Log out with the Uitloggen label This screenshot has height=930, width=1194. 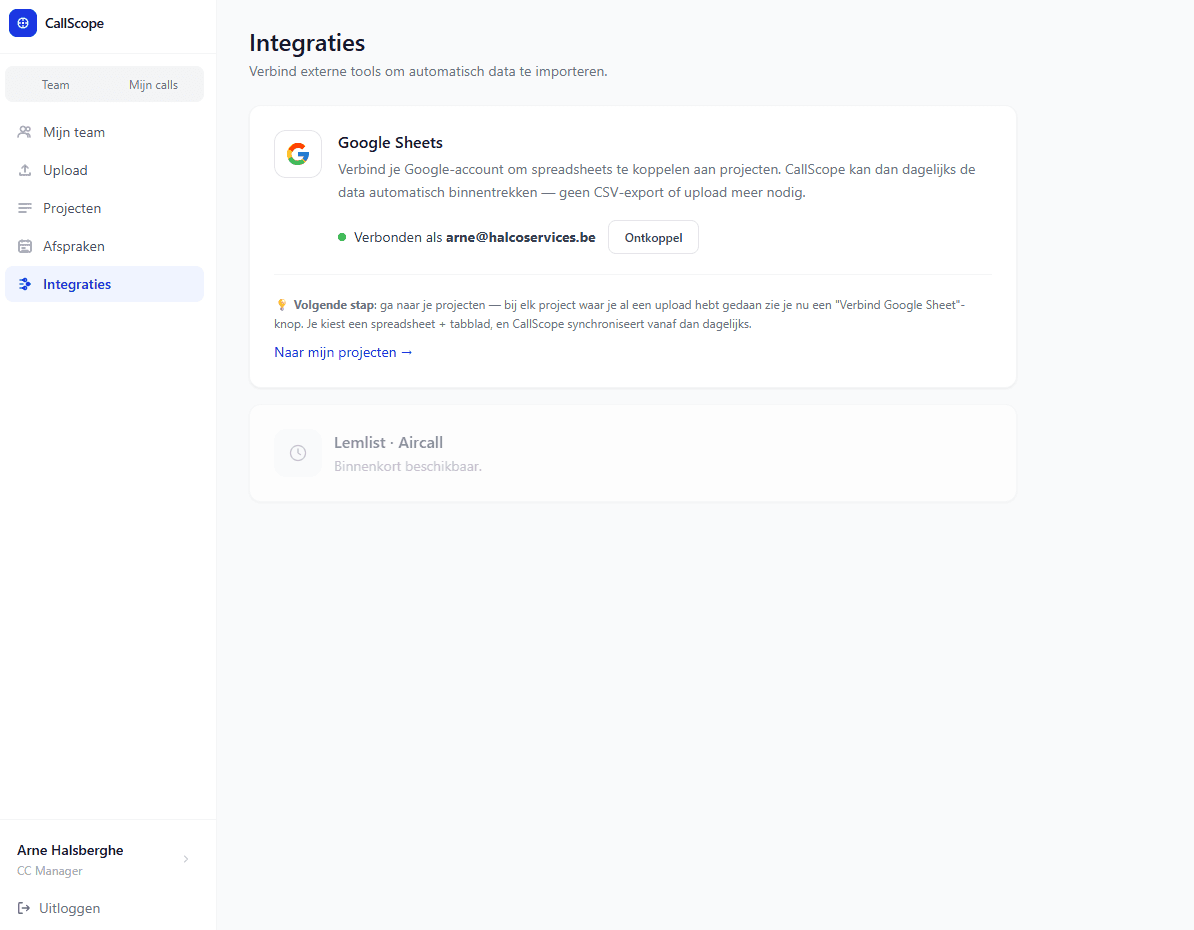[x=69, y=908]
